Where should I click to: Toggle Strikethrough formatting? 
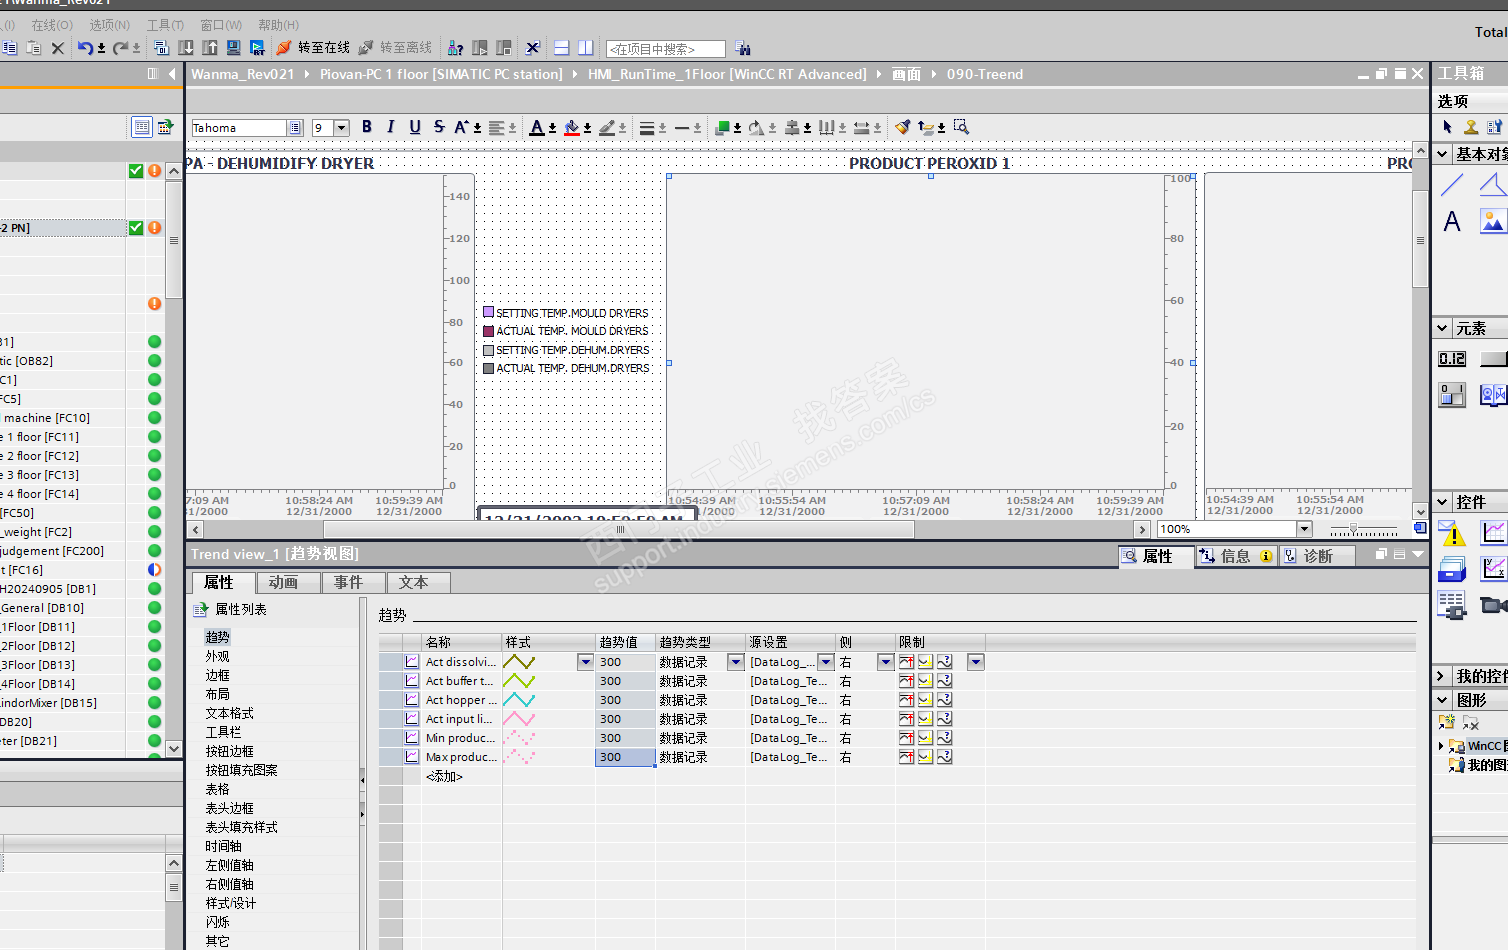pos(439,127)
